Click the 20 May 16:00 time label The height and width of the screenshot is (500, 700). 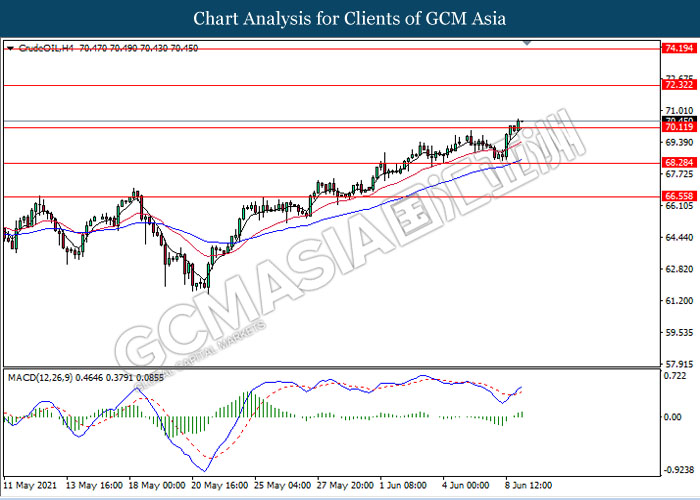(x=220, y=485)
